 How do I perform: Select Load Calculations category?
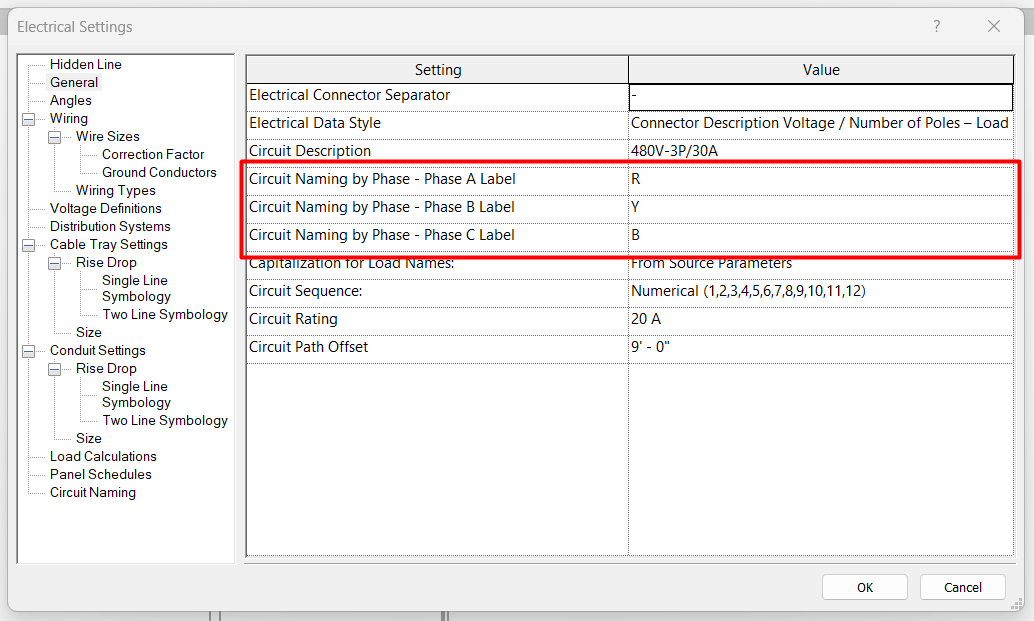coord(103,457)
